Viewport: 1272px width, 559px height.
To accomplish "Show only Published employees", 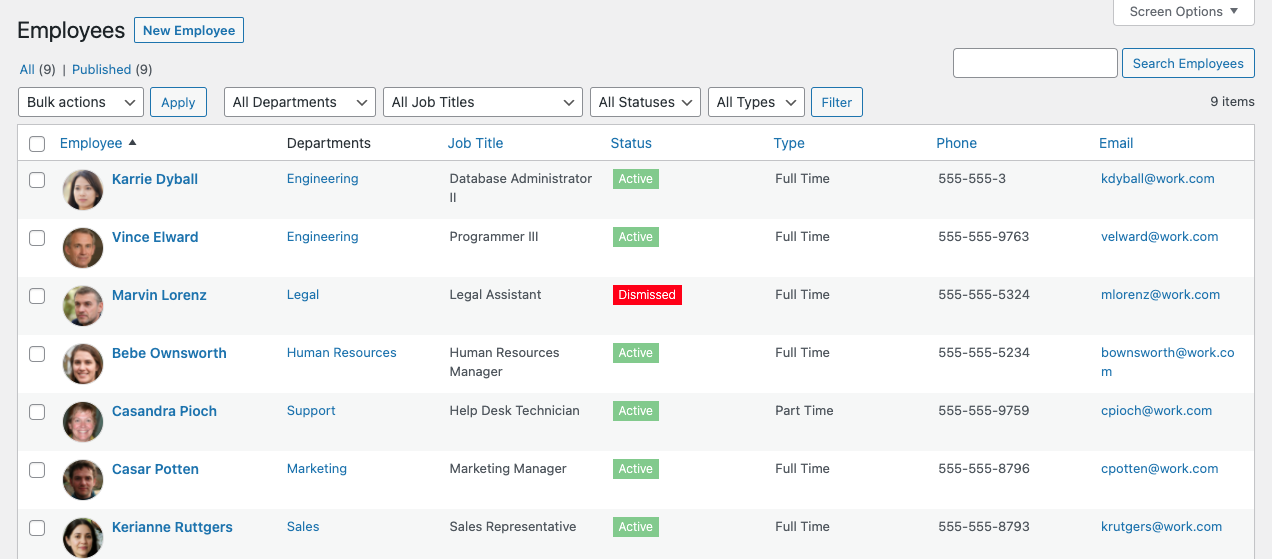I will [101, 70].
